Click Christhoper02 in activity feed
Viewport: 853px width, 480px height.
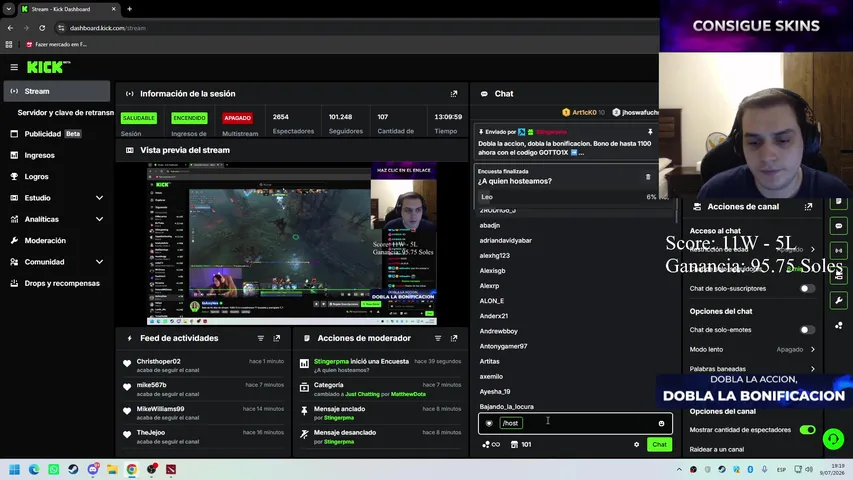(158, 361)
